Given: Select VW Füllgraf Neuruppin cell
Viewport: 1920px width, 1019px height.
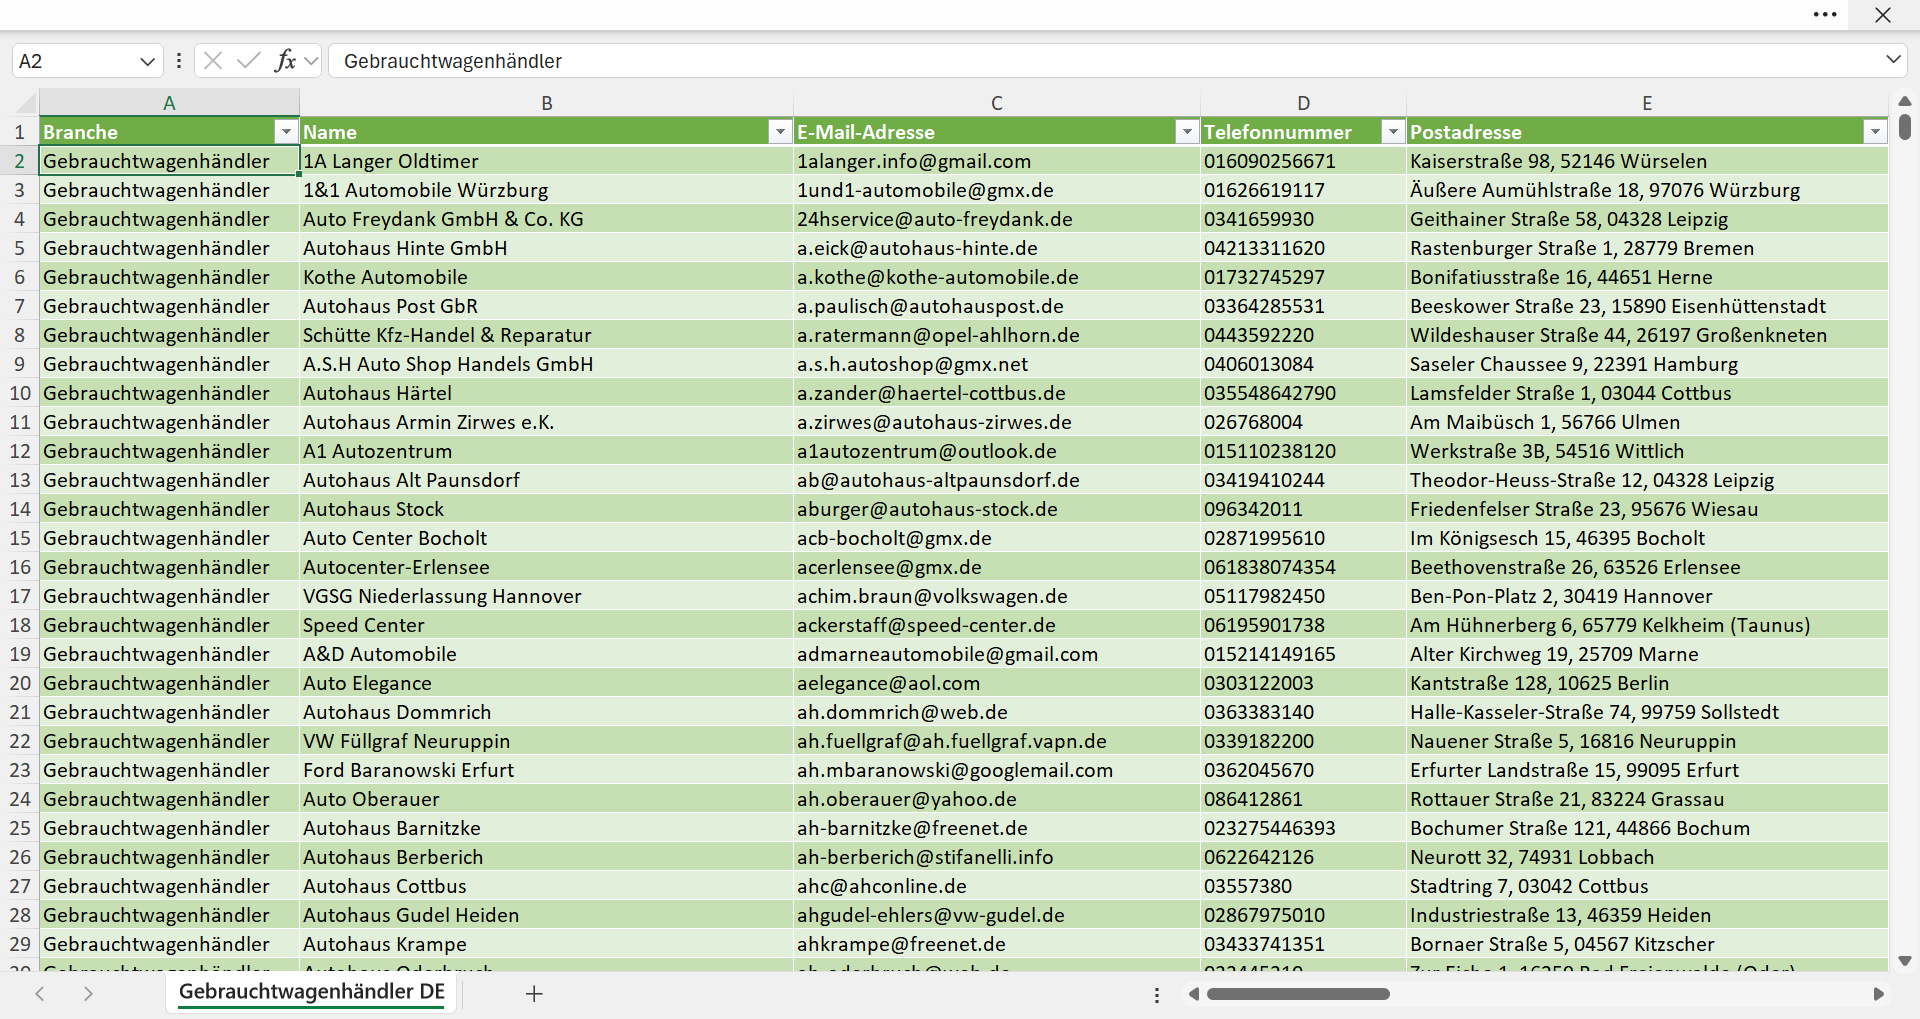Looking at the screenshot, I should 547,741.
